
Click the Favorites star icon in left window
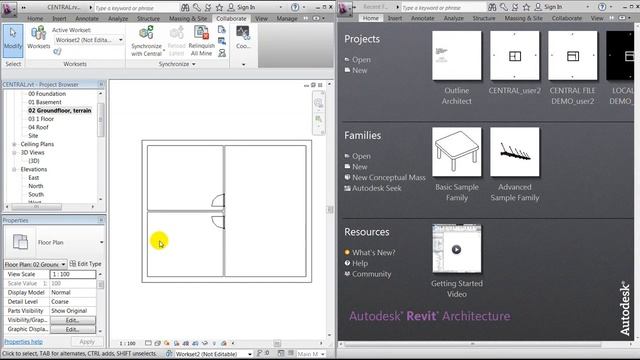pos(219,7)
